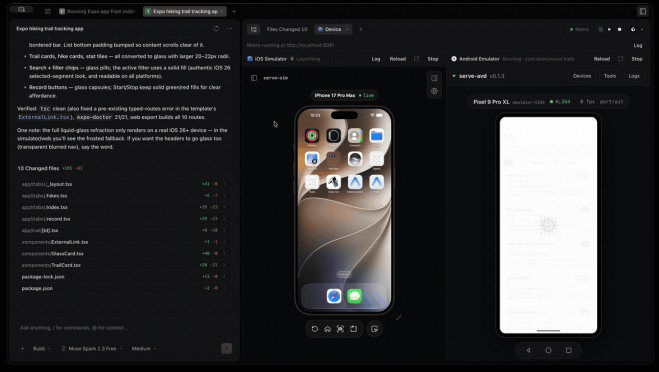Reload the iOS Simulator
Image resolution: width=659 pixels, height=372 pixels.
[x=398, y=59]
